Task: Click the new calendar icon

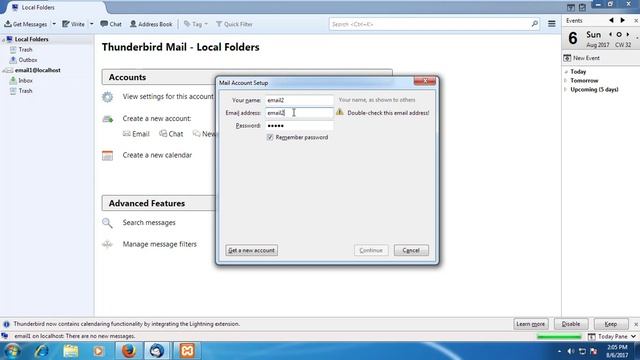Action: 107,156
